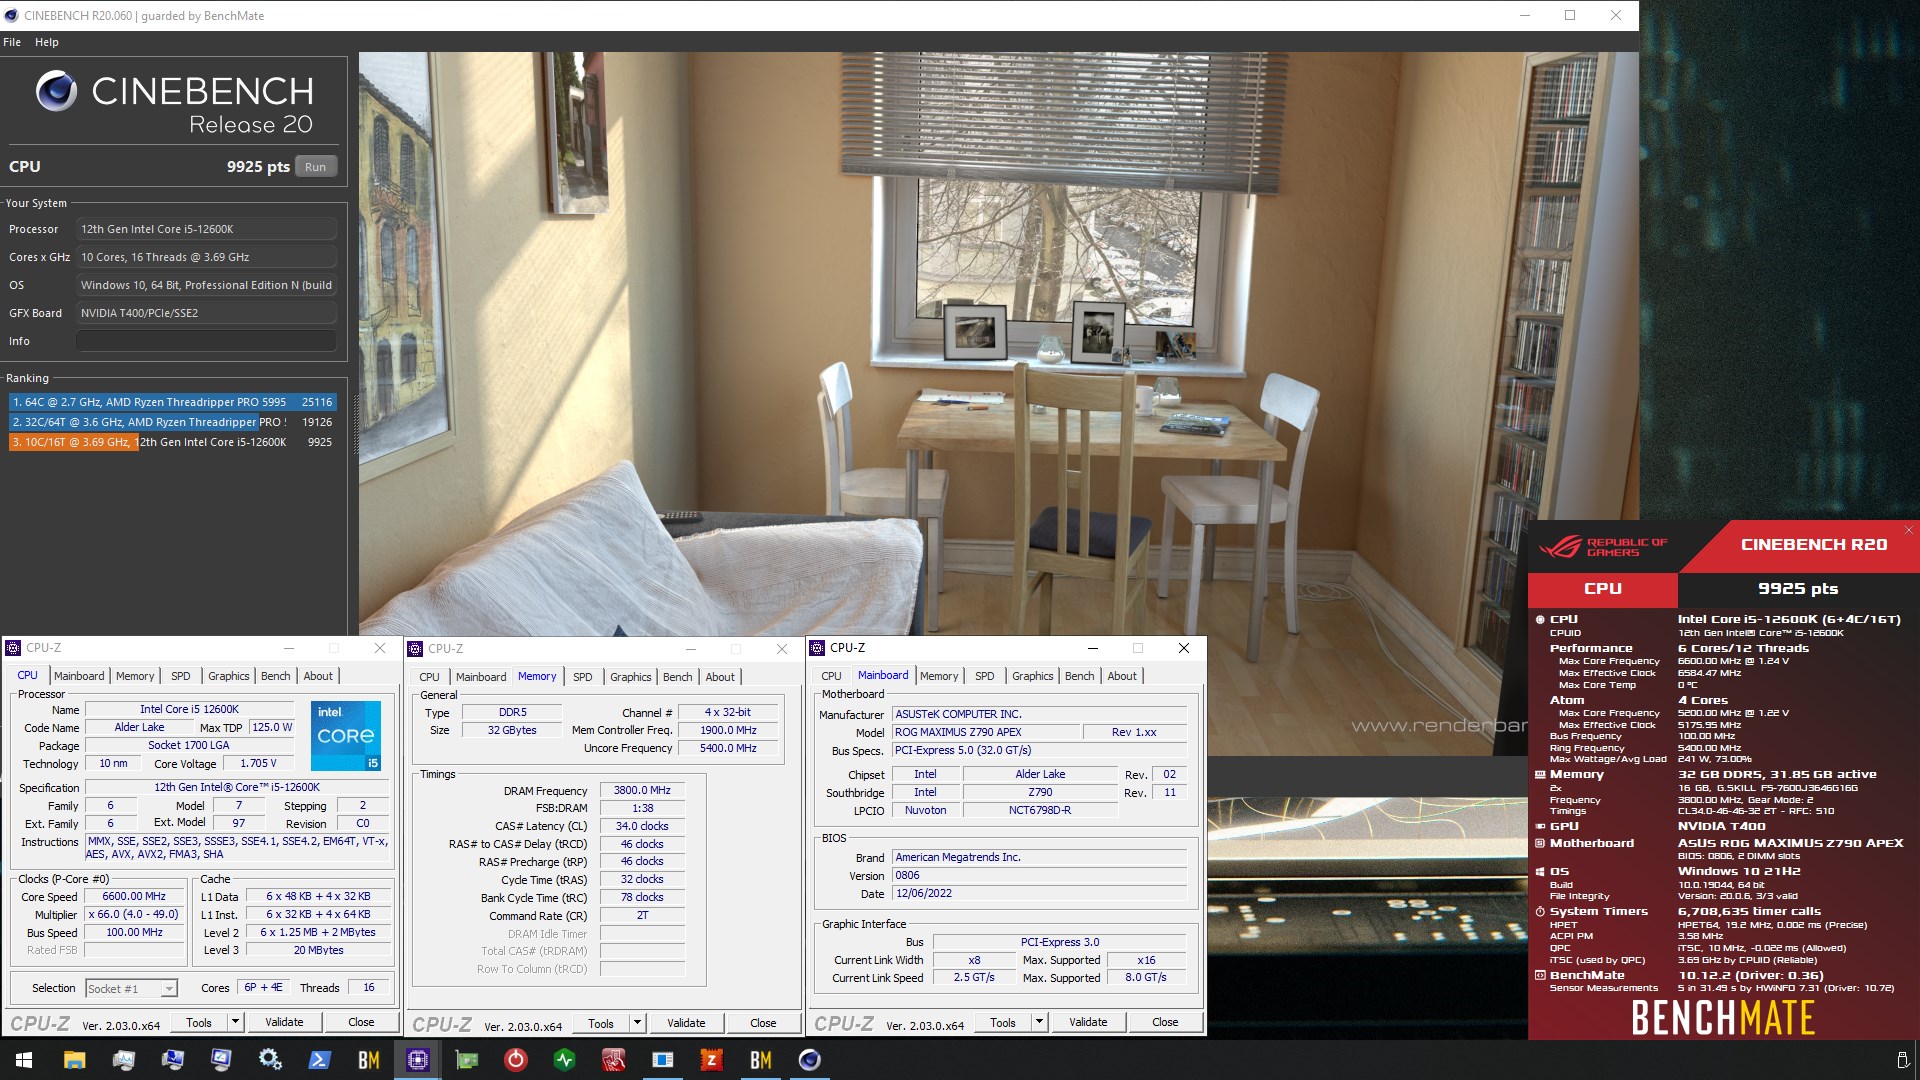The width and height of the screenshot is (1920, 1080).
Task: Close the BenchMate overlay panel
Action: [1908, 530]
